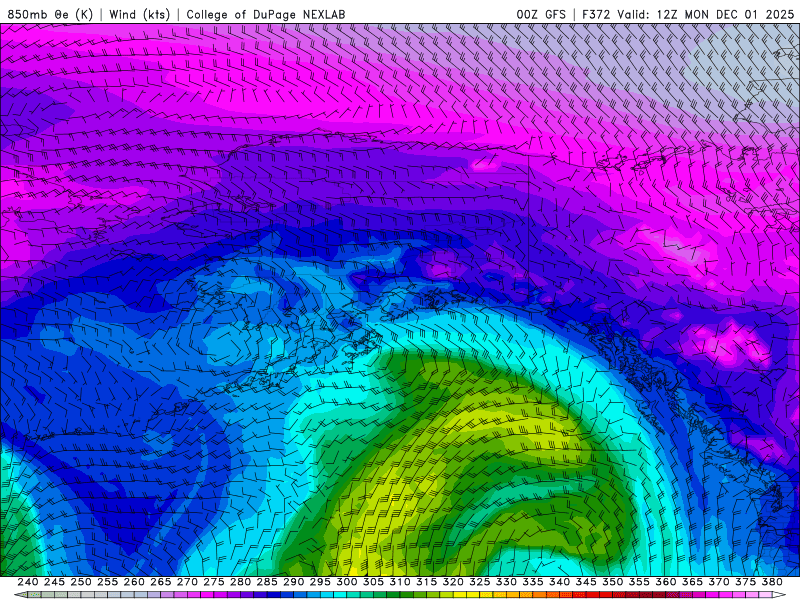
Task: Click the 380 value on color scale
Action: pyautogui.click(x=772, y=582)
